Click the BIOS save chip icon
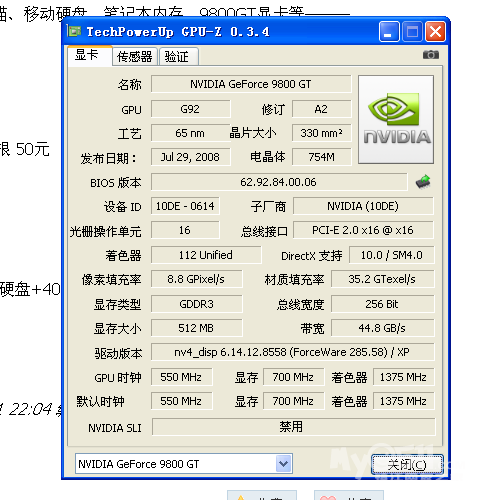498x500 pixels. pyautogui.click(x=423, y=182)
